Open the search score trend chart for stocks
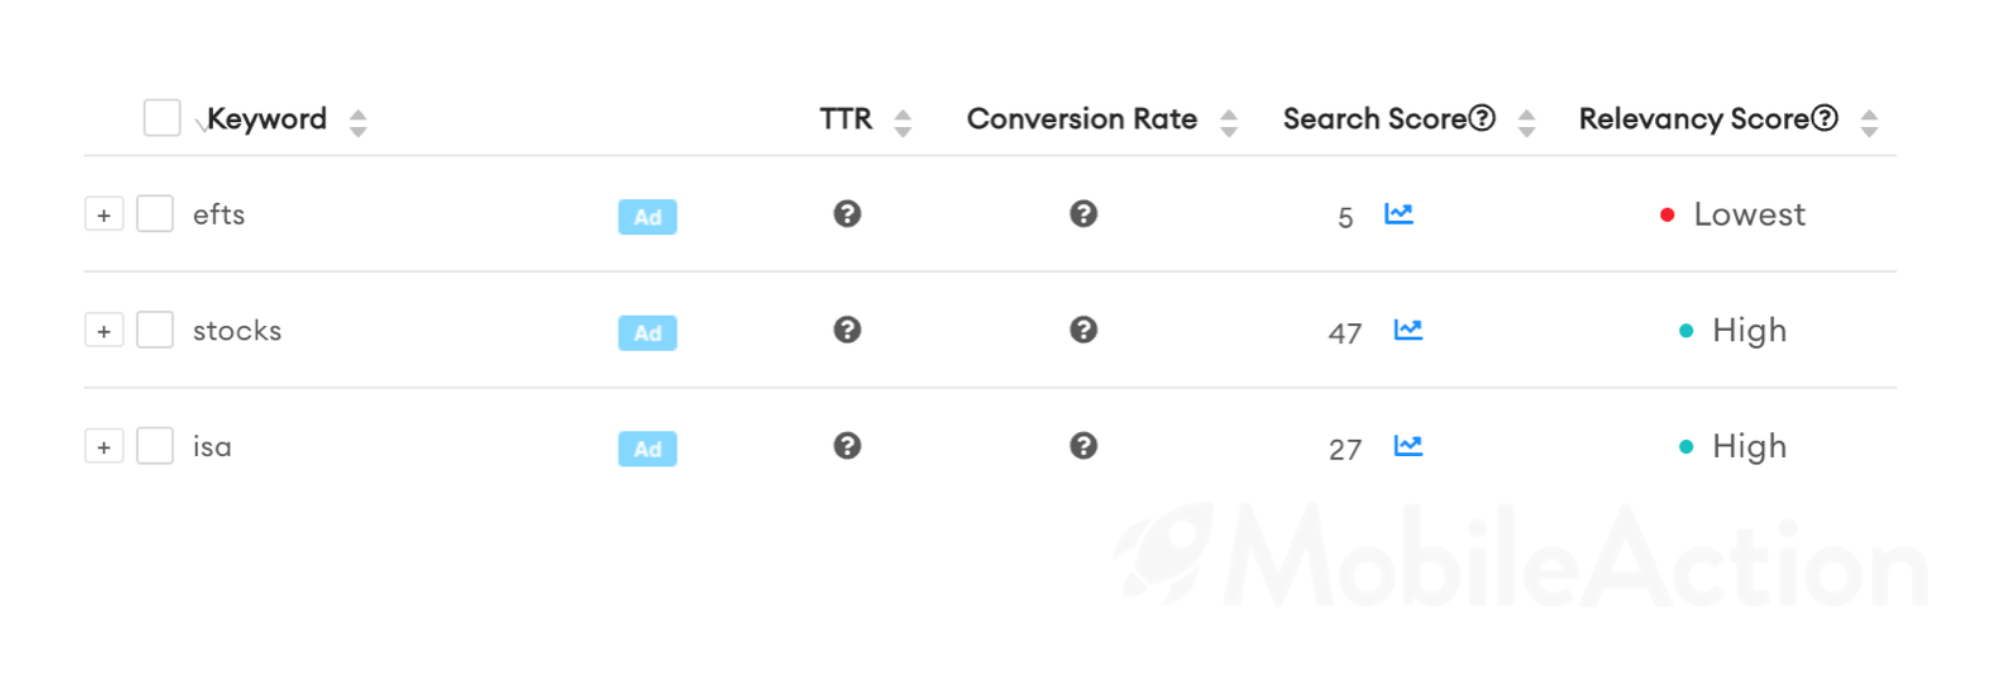This screenshot has width=1998, height=678. (1408, 330)
